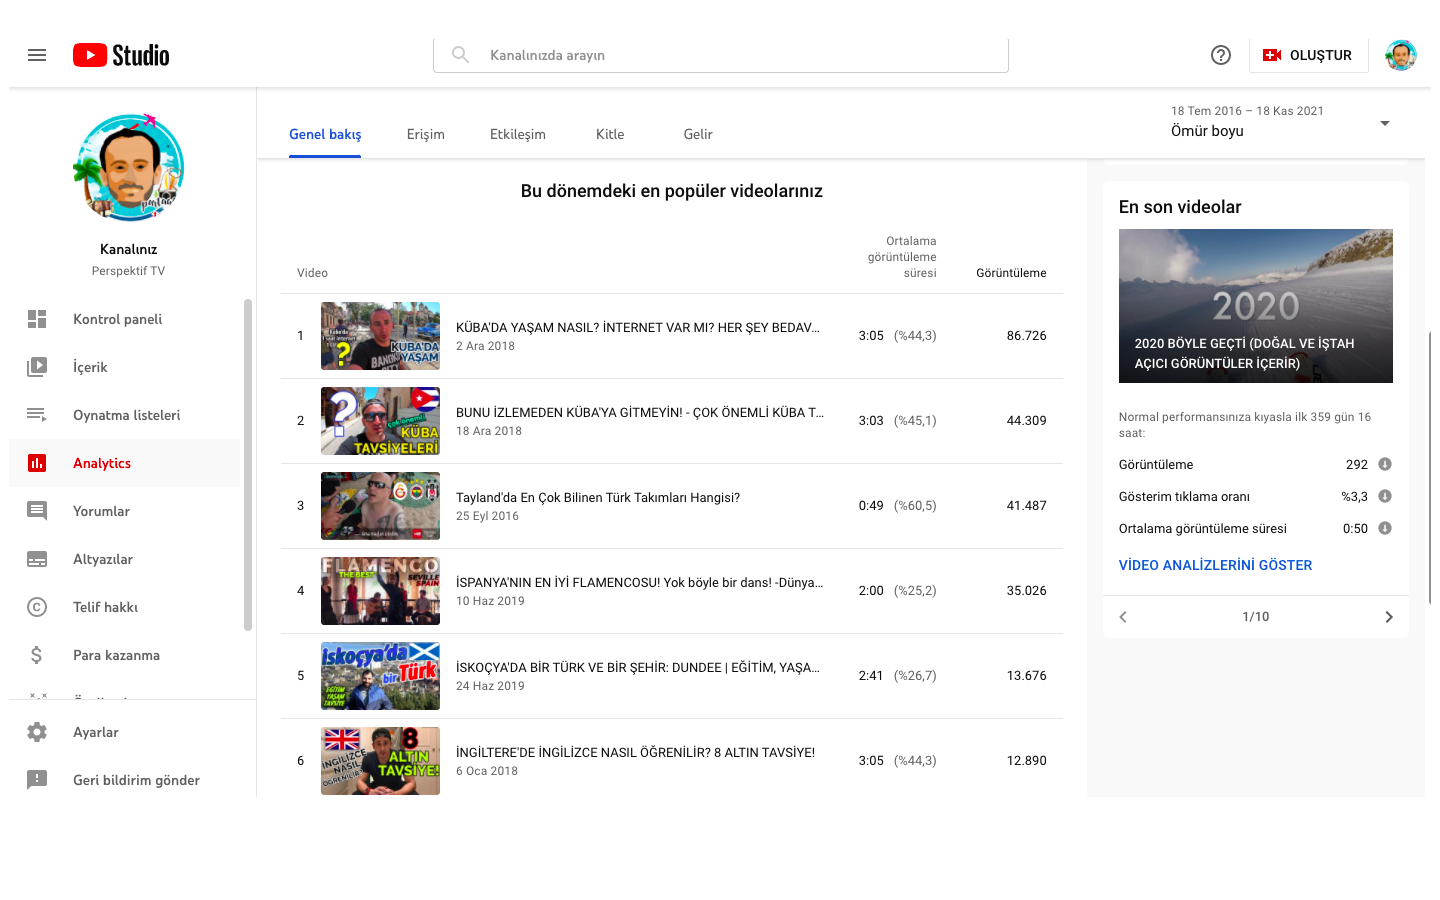Click the 86.726 views value
This screenshot has height=900, width=1440.
(1027, 336)
